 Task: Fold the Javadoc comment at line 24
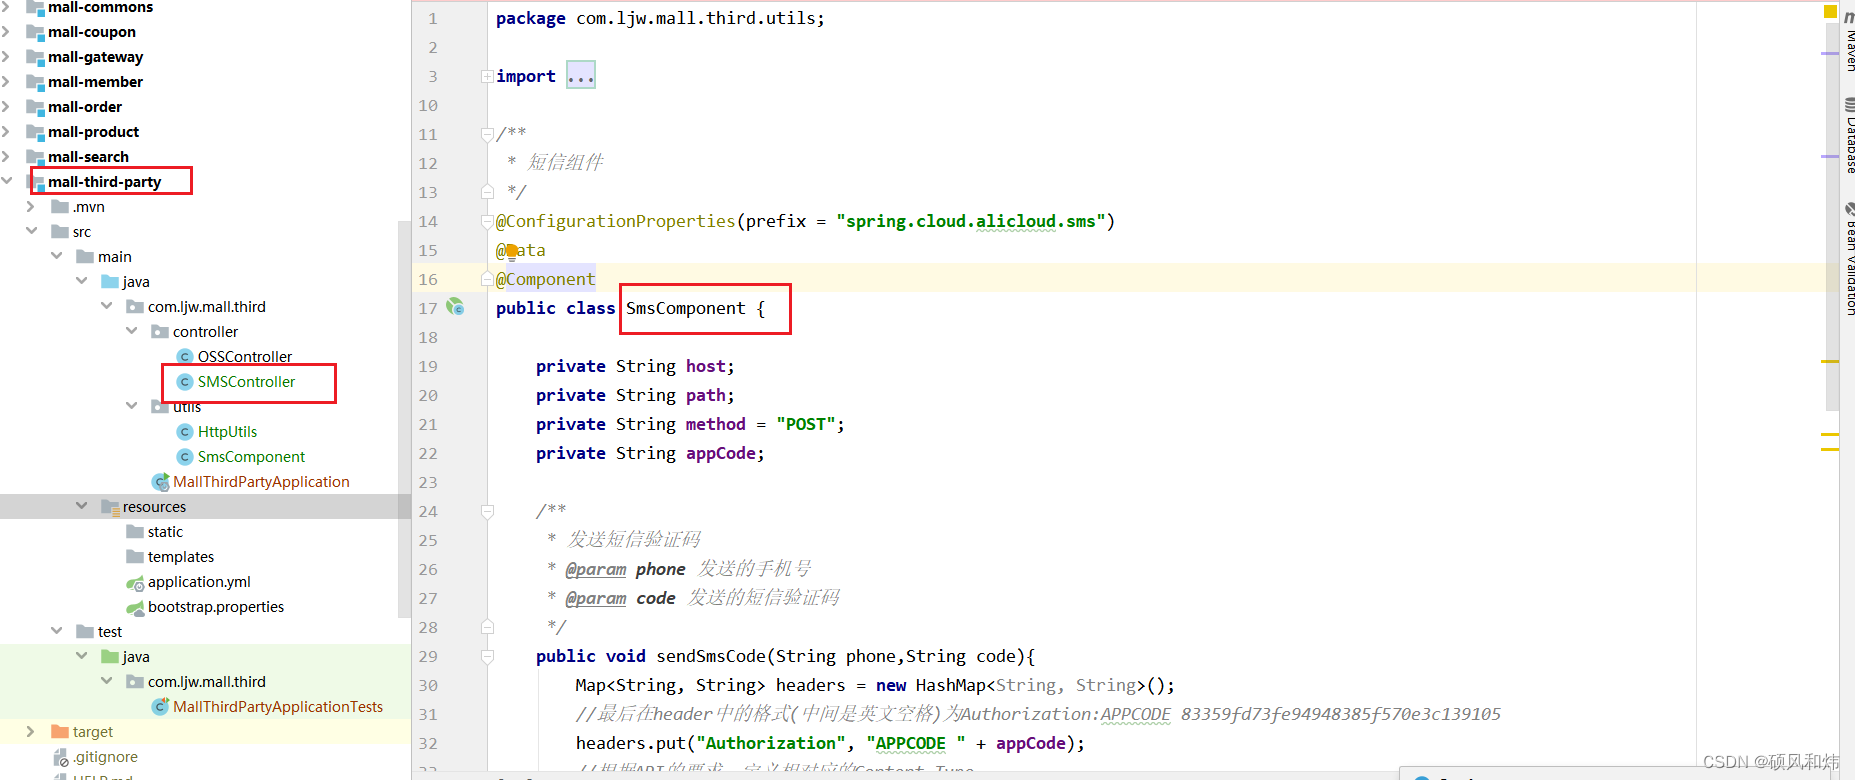(x=487, y=512)
